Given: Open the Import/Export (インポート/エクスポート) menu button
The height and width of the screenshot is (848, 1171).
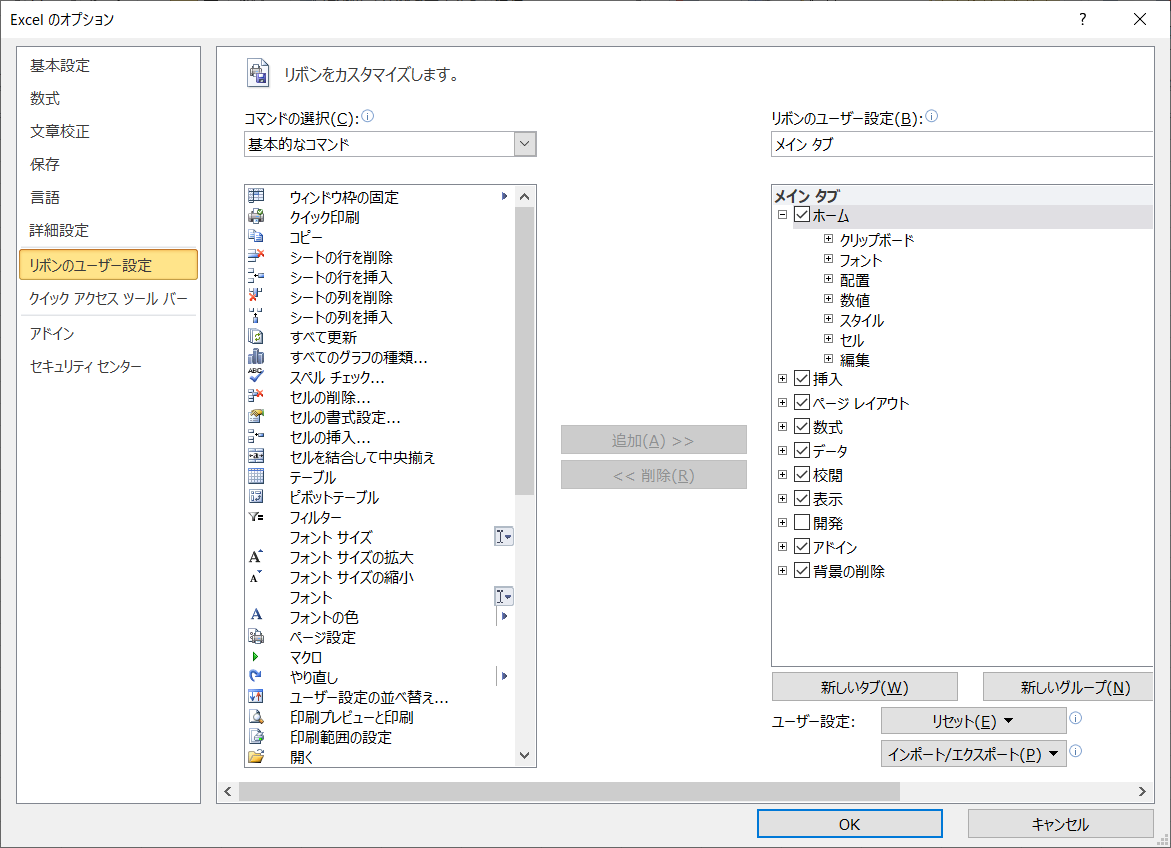Looking at the screenshot, I should point(973,754).
